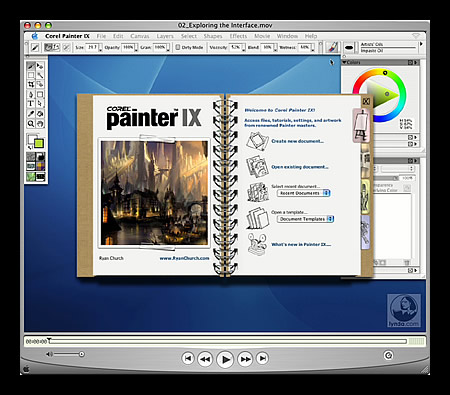Screen dimensions: 450x395
Task: Open the Paper selector in the toolbox
Action: pyautogui.click(x=31, y=156)
